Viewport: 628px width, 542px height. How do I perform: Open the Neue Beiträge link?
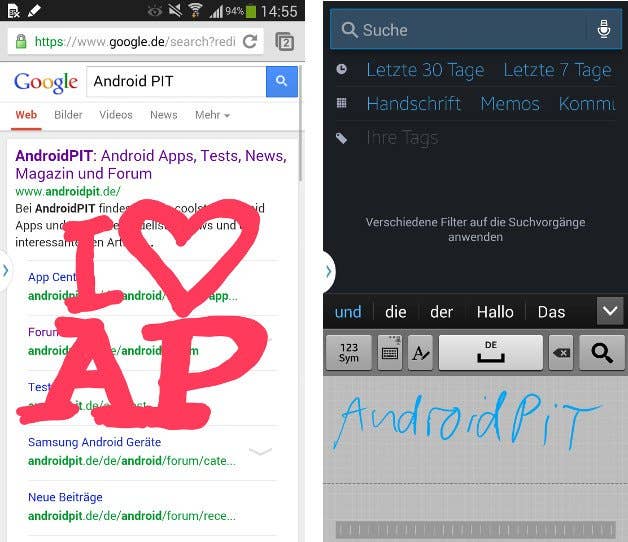(x=65, y=498)
